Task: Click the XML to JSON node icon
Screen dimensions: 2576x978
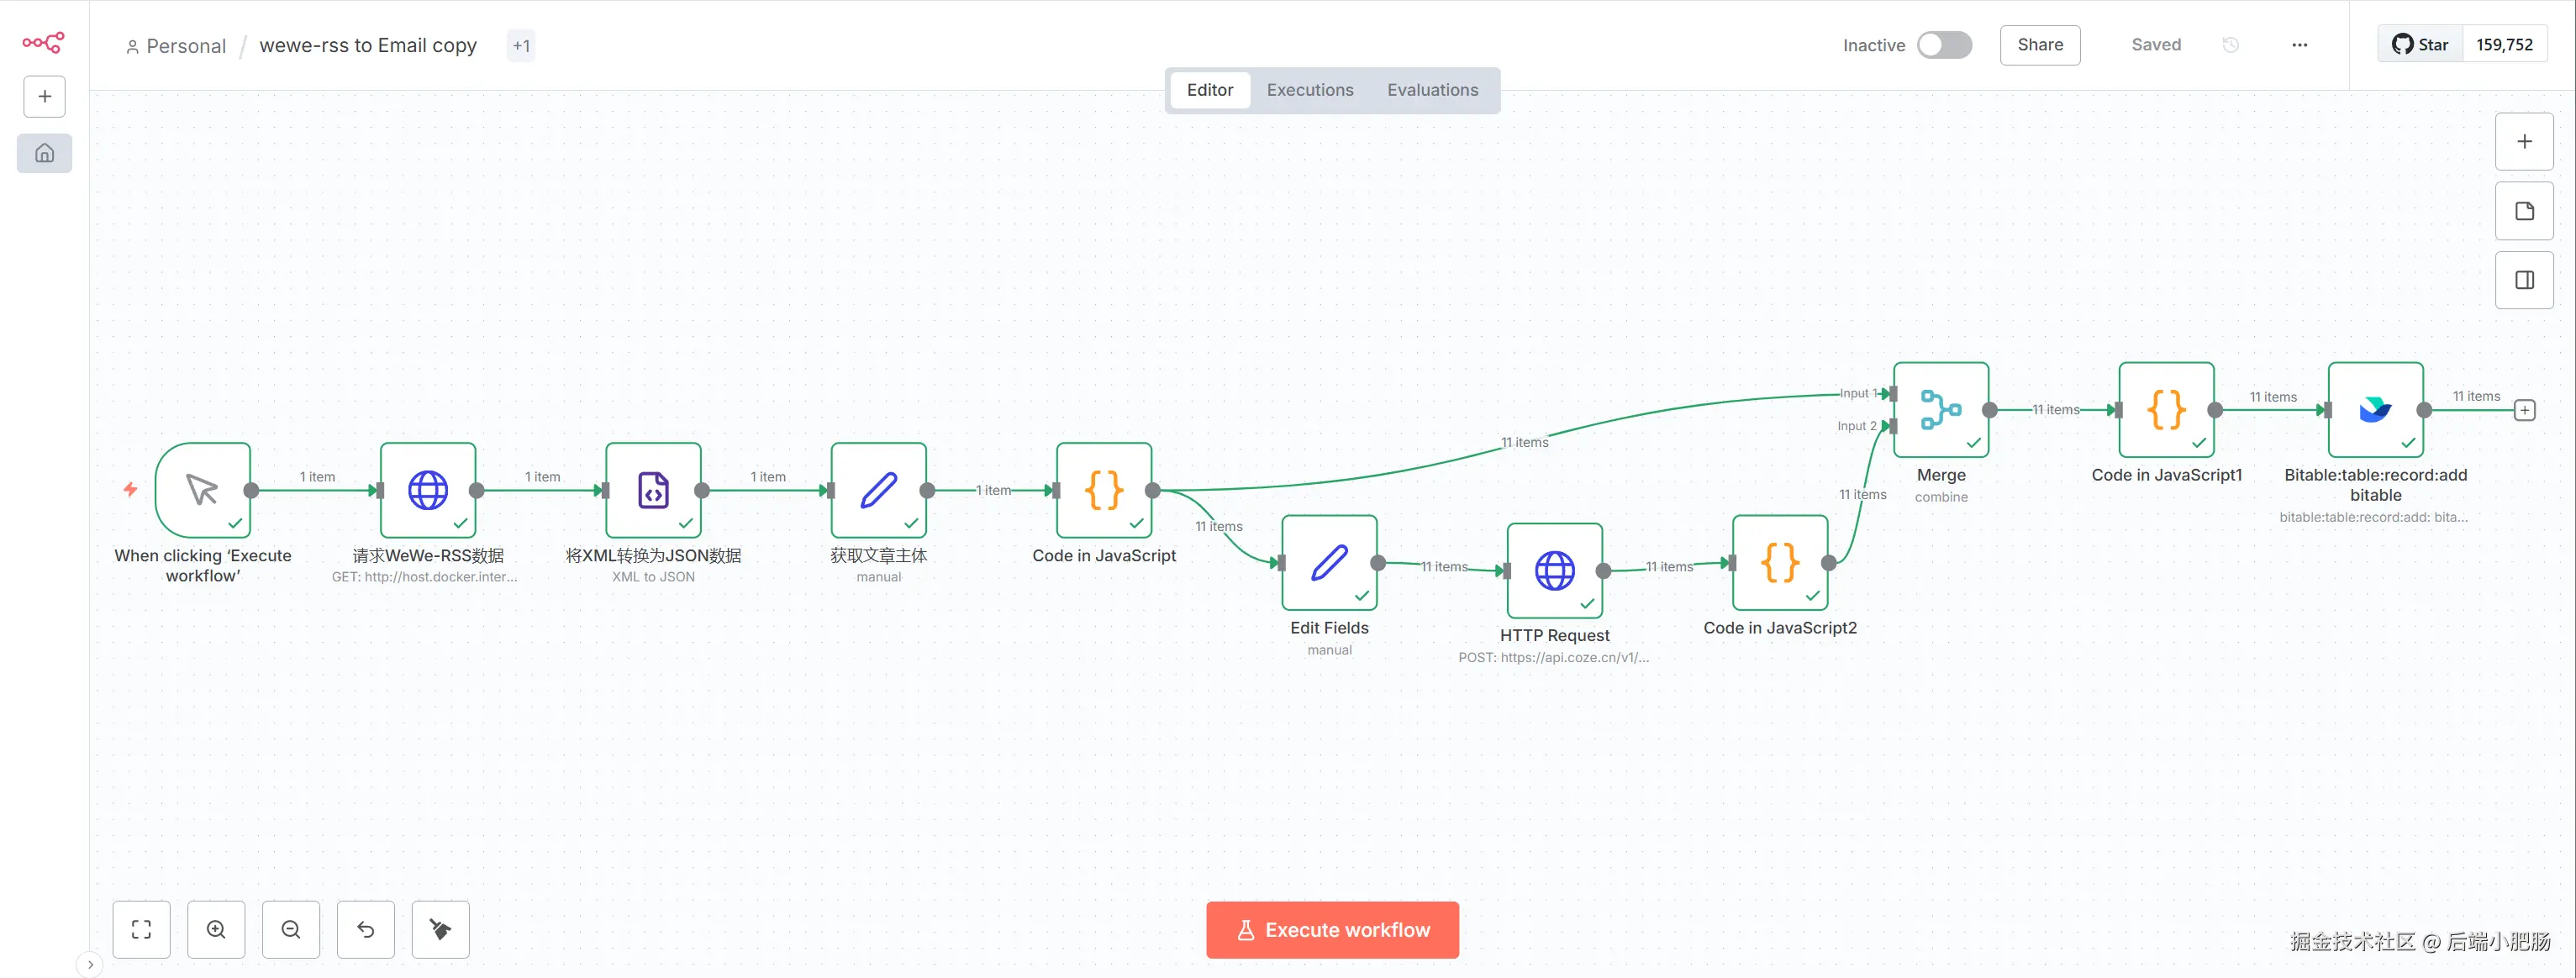Action: tap(653, 490)
